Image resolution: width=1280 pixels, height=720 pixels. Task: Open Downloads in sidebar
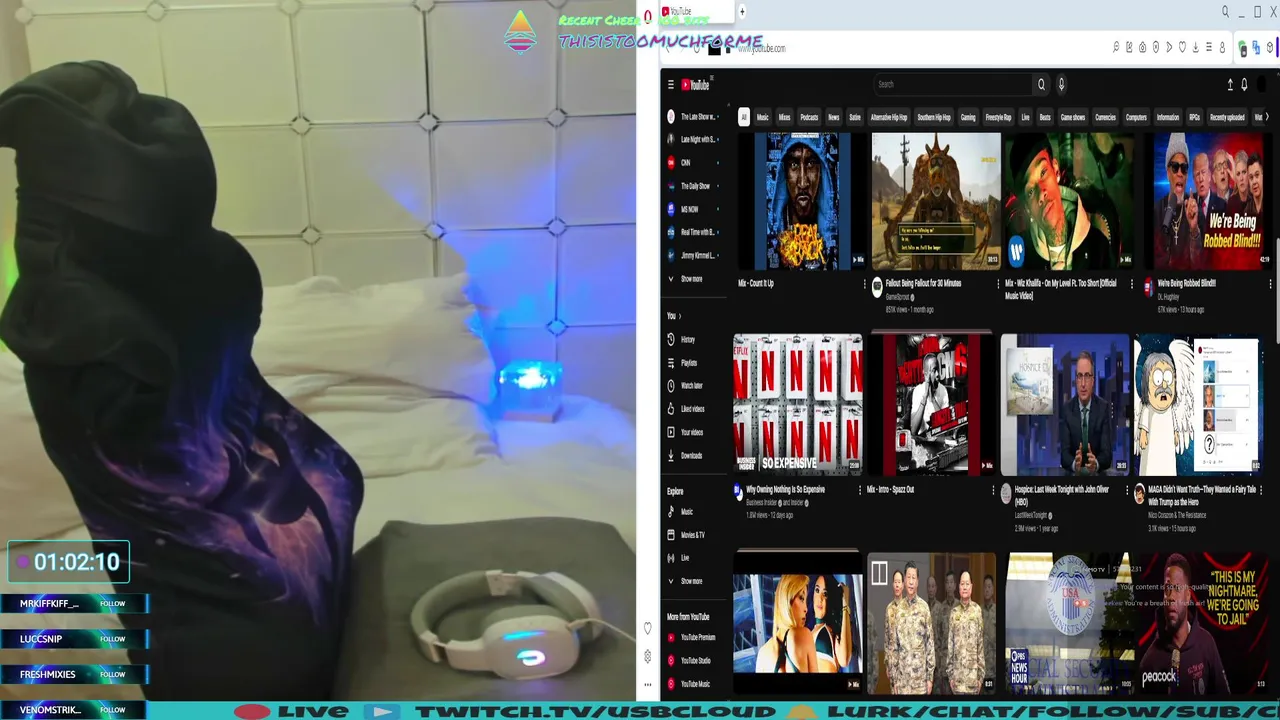coord(691,456)
